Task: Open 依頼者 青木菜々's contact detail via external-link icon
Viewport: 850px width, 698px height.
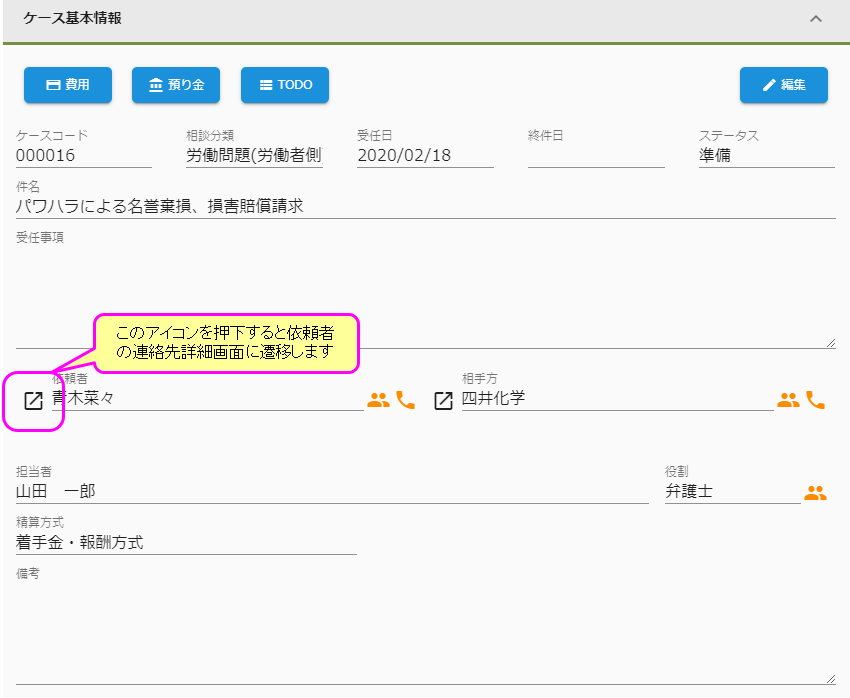Action: coord(31,402)
